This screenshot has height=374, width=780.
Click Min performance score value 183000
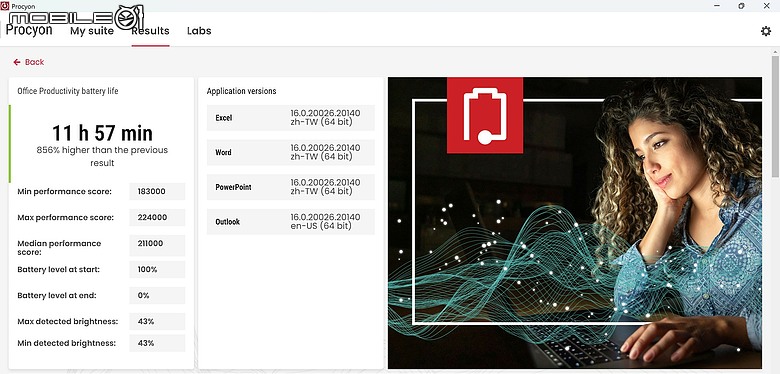157,191
